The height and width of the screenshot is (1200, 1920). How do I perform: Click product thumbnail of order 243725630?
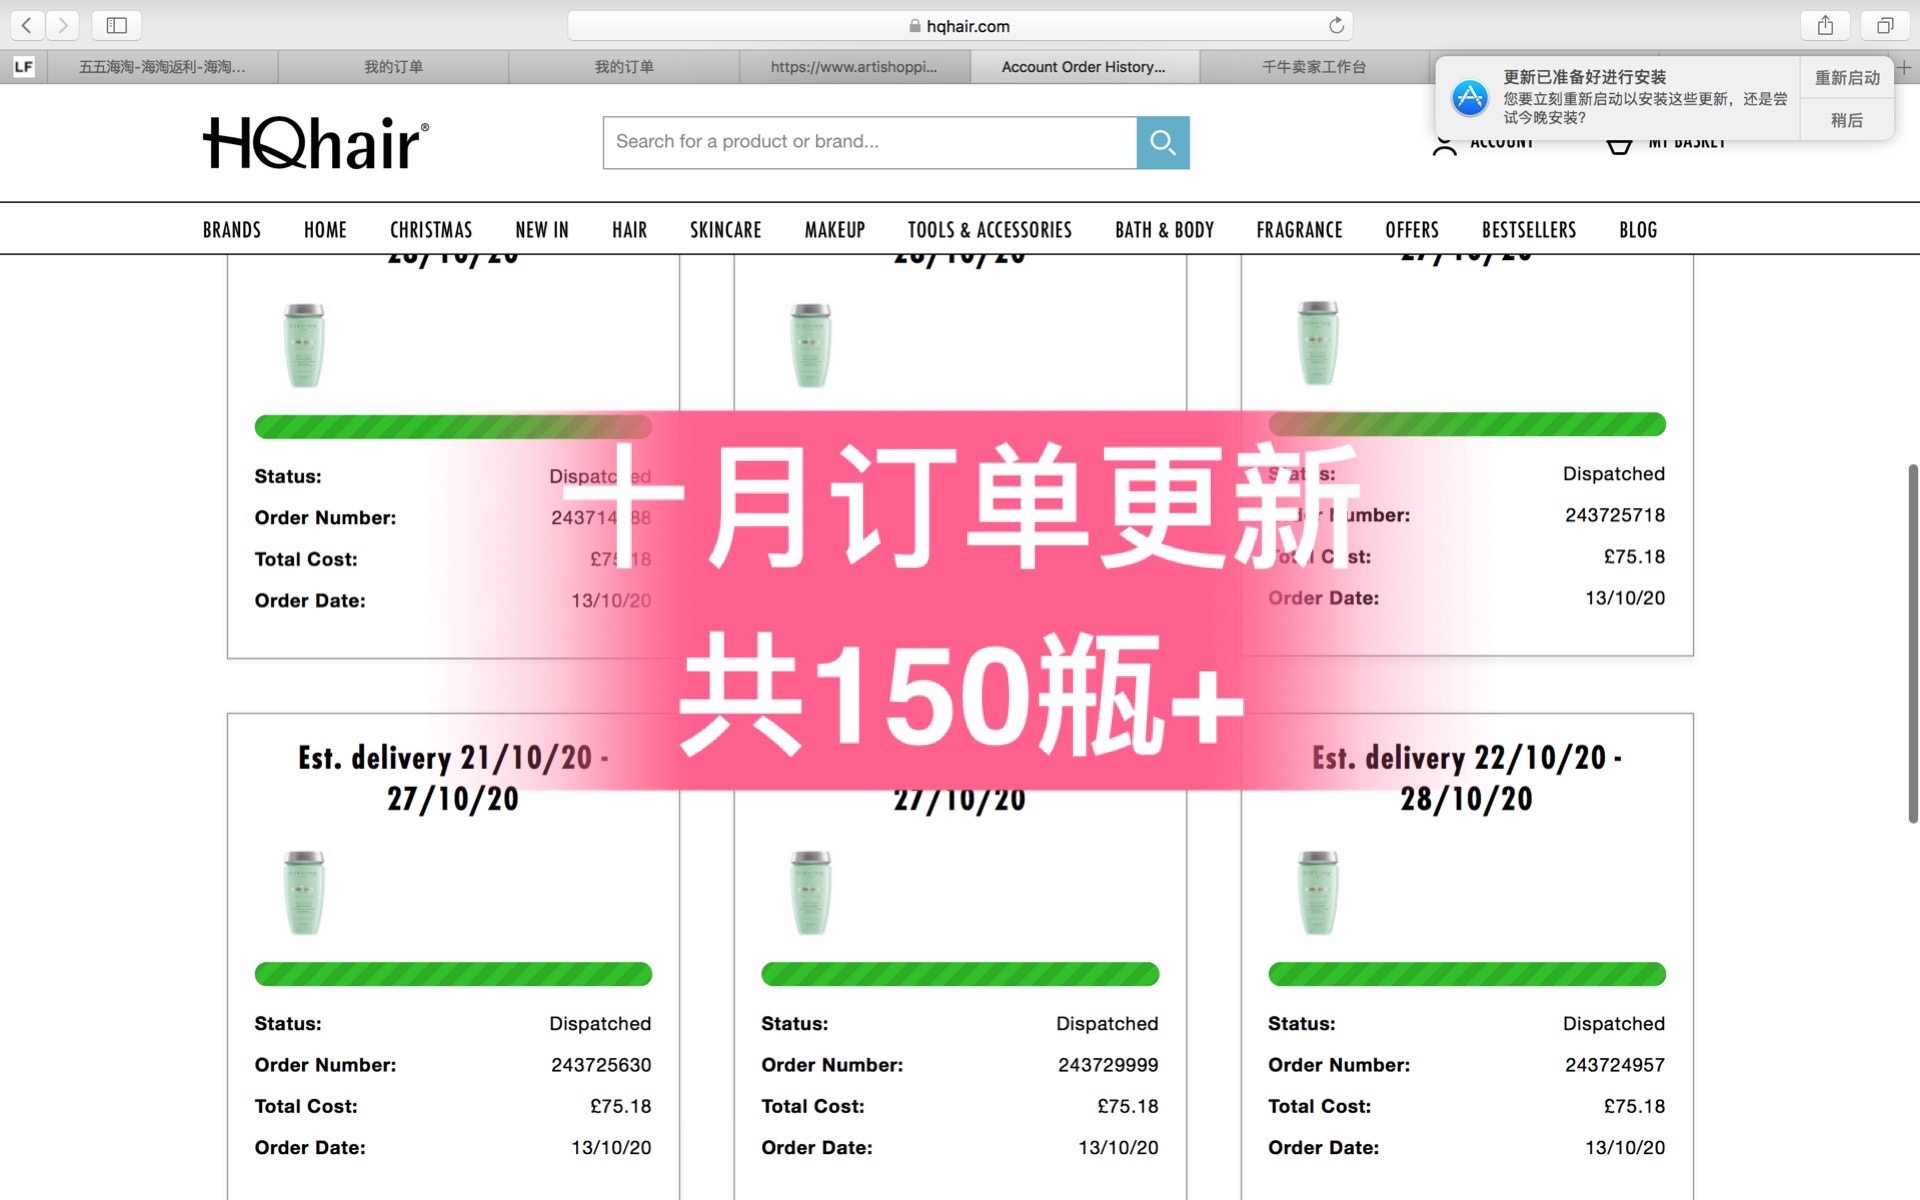[x=304, y=893]
